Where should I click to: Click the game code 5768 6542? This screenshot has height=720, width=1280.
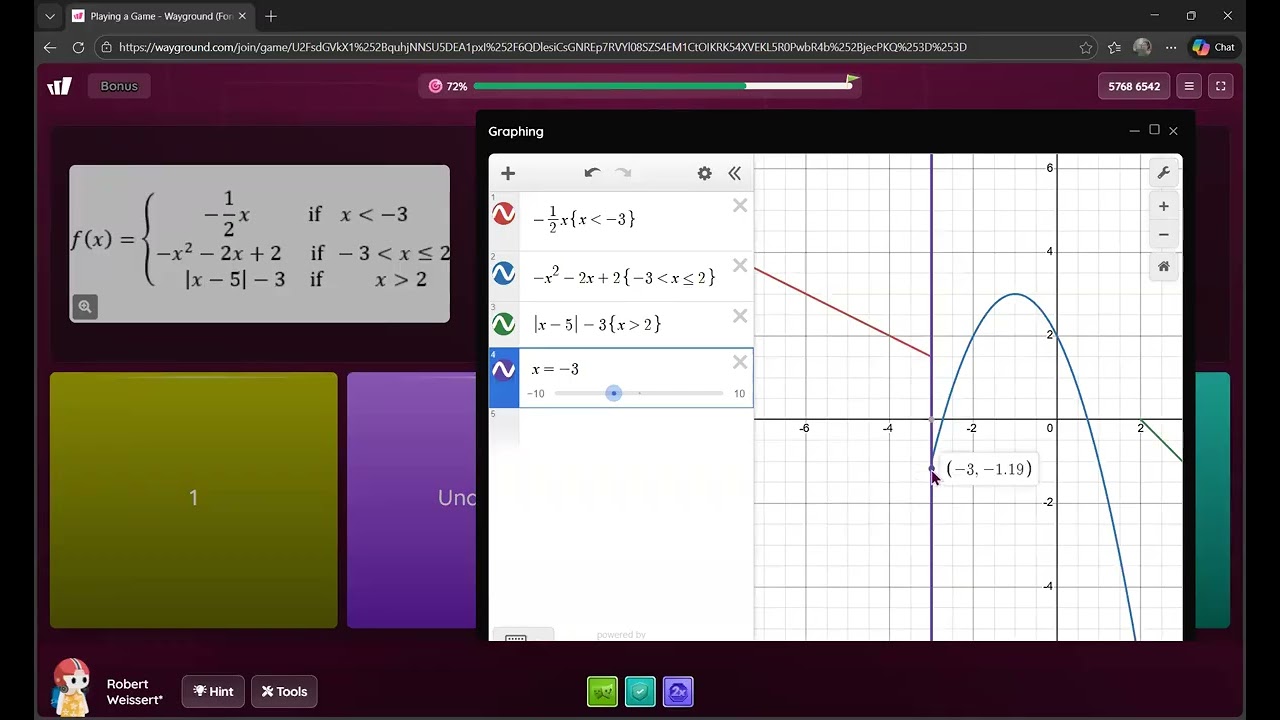pyautogui.click(x=1134, y=86)
